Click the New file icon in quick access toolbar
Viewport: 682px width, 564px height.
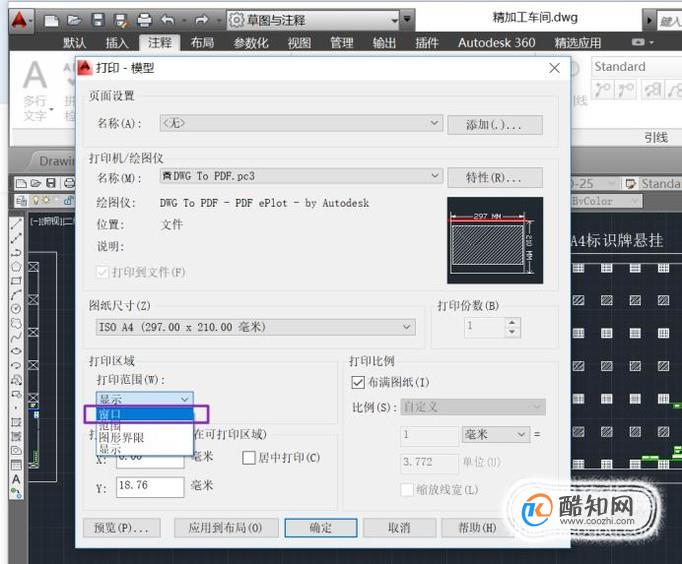[x=51, y=20]
